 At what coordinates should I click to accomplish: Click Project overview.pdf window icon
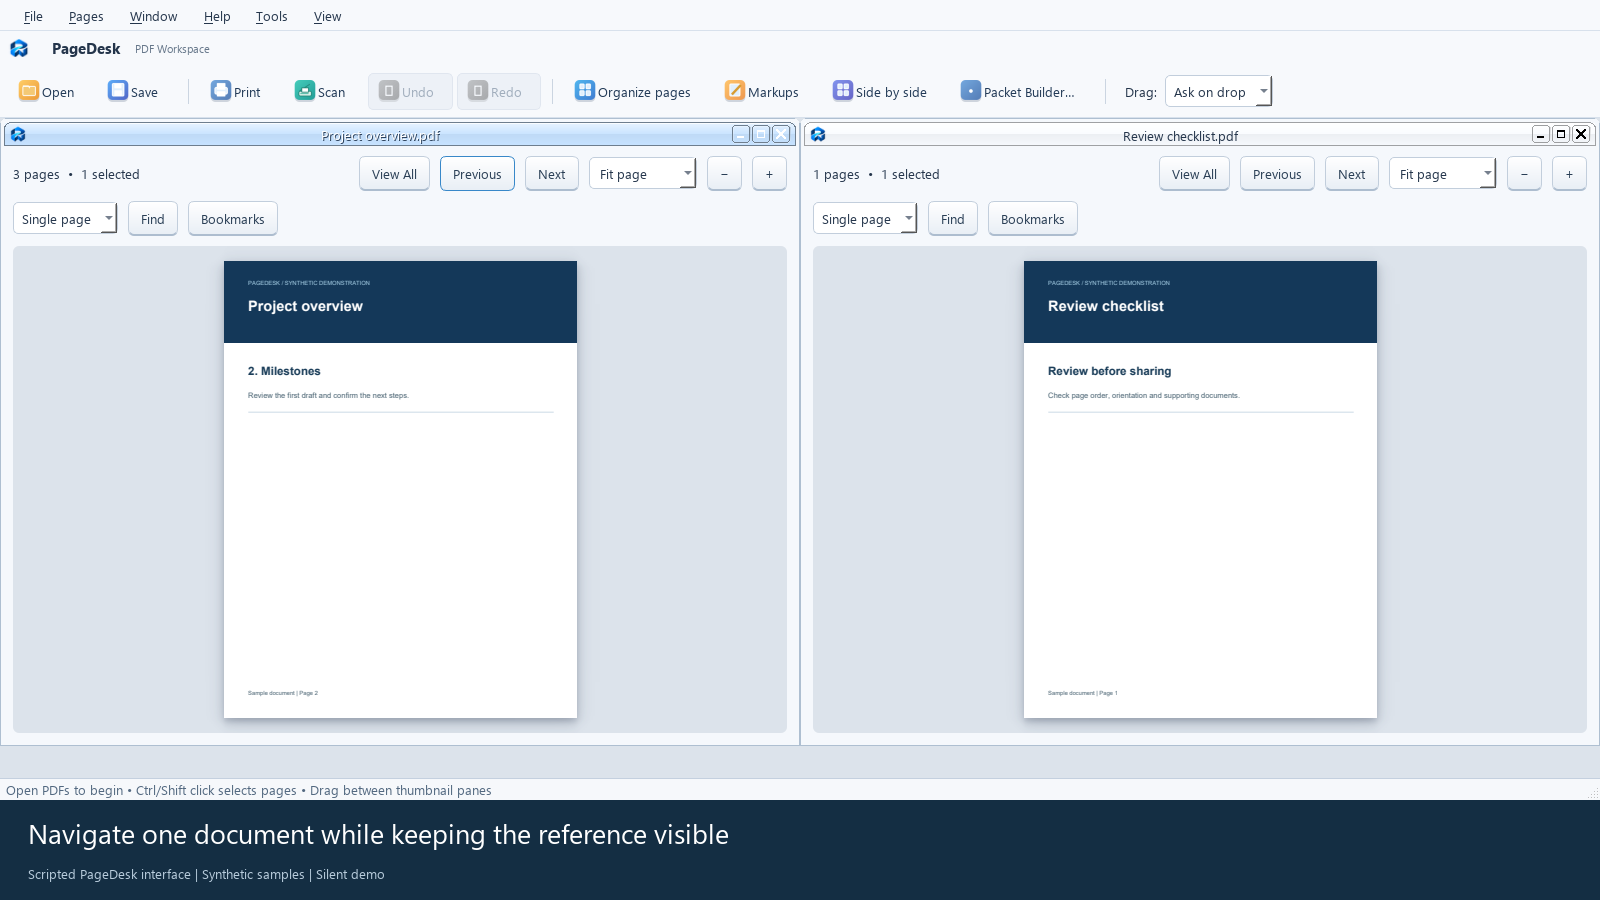[18, 134]
